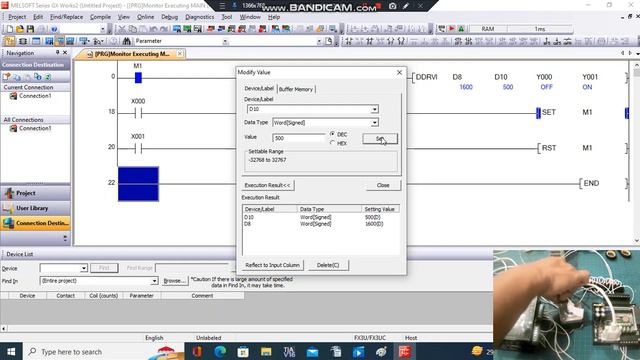Click the Close button in Modify Value

coord(383,185)
